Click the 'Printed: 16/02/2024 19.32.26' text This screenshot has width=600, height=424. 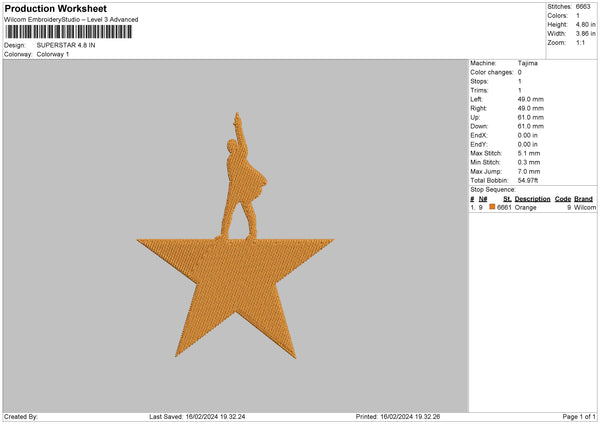[398, 417]
